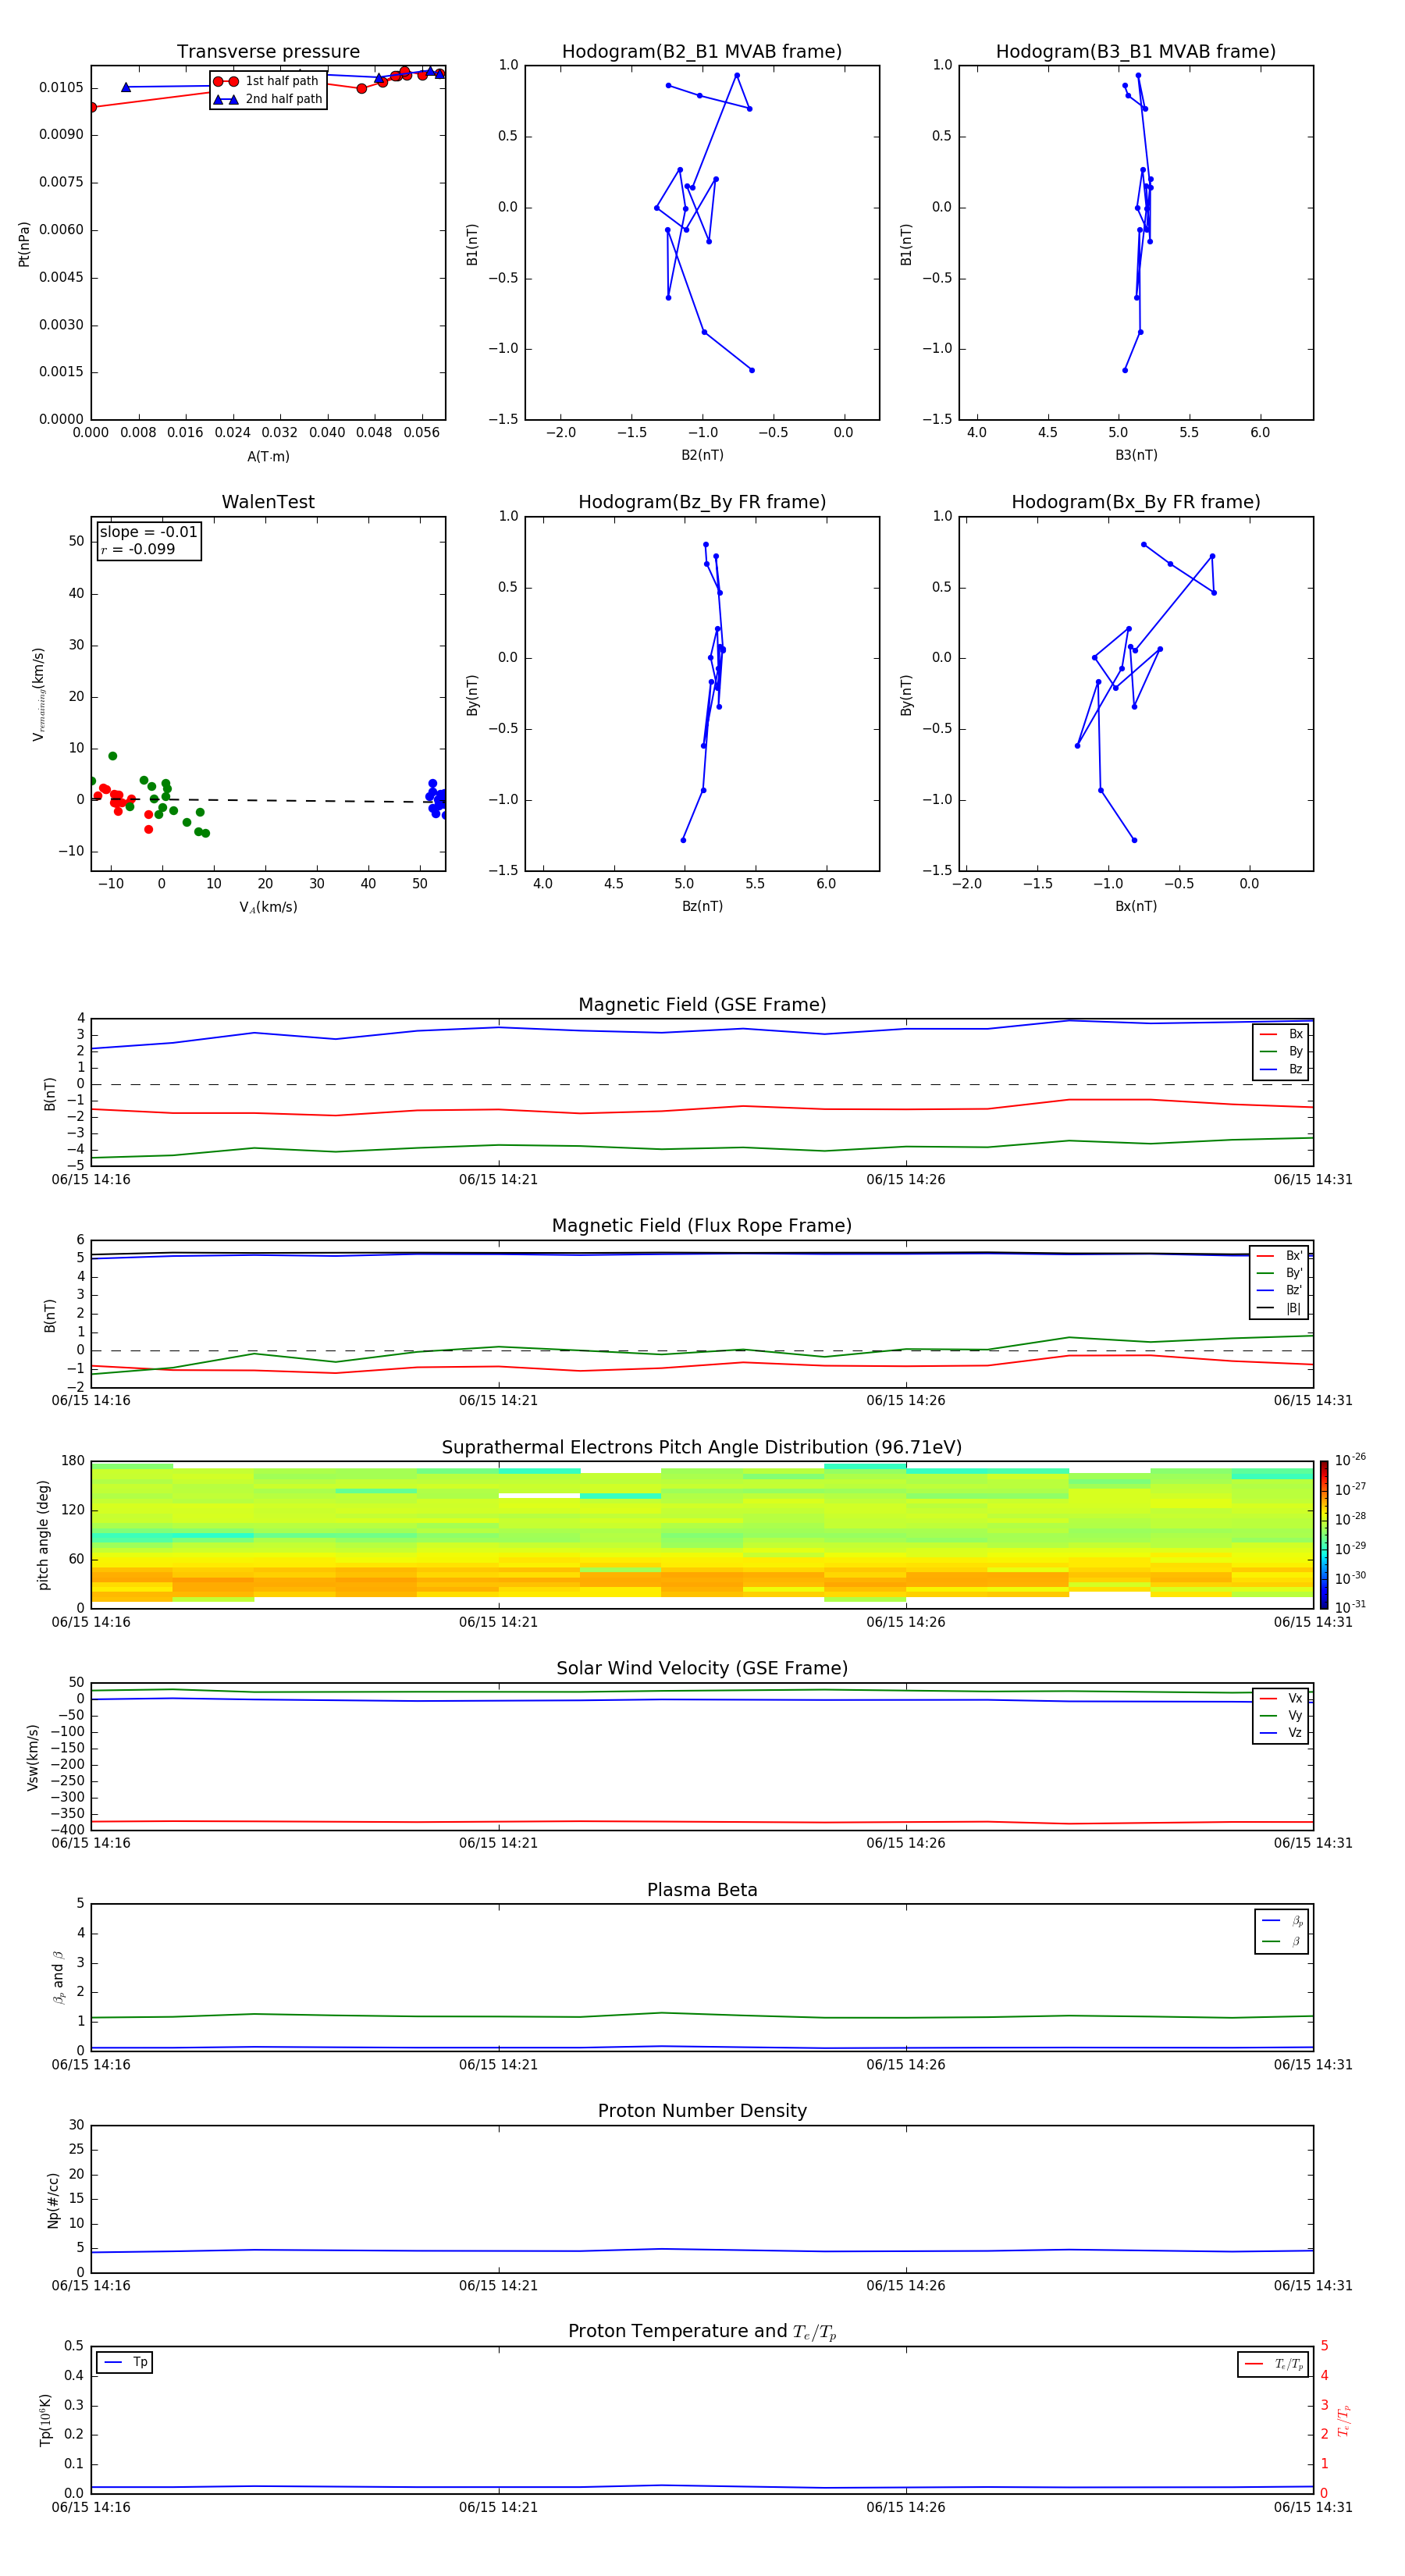This screenshot has width=1405, height=2576.
Task: Click the red Te/Tp right axis label
Action: pyautogui.click(x=1343, y=2420)
